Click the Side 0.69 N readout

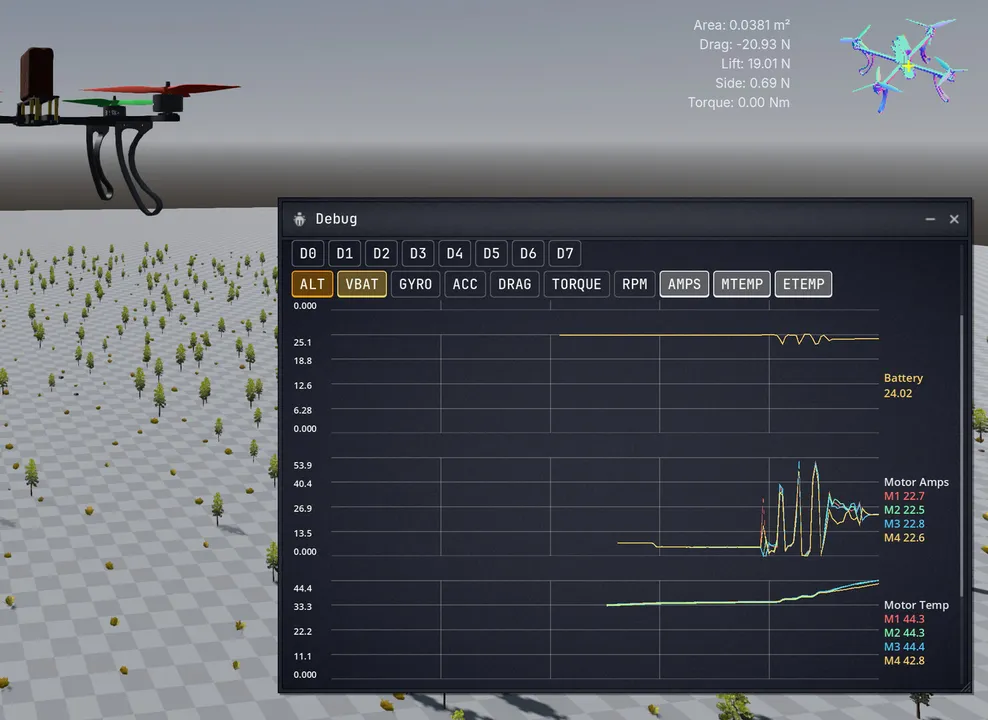point(752,83)
